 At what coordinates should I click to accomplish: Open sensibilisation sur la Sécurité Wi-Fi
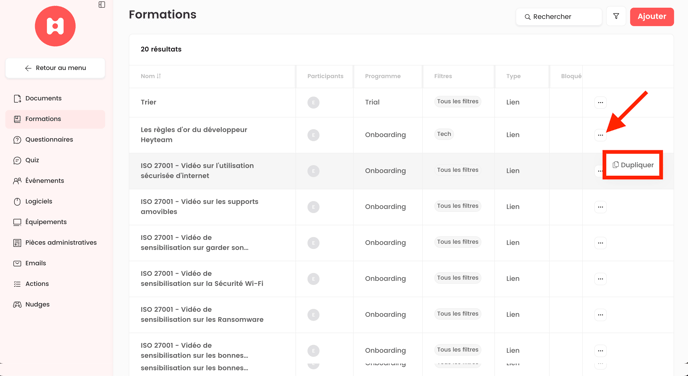coord(202,279)
